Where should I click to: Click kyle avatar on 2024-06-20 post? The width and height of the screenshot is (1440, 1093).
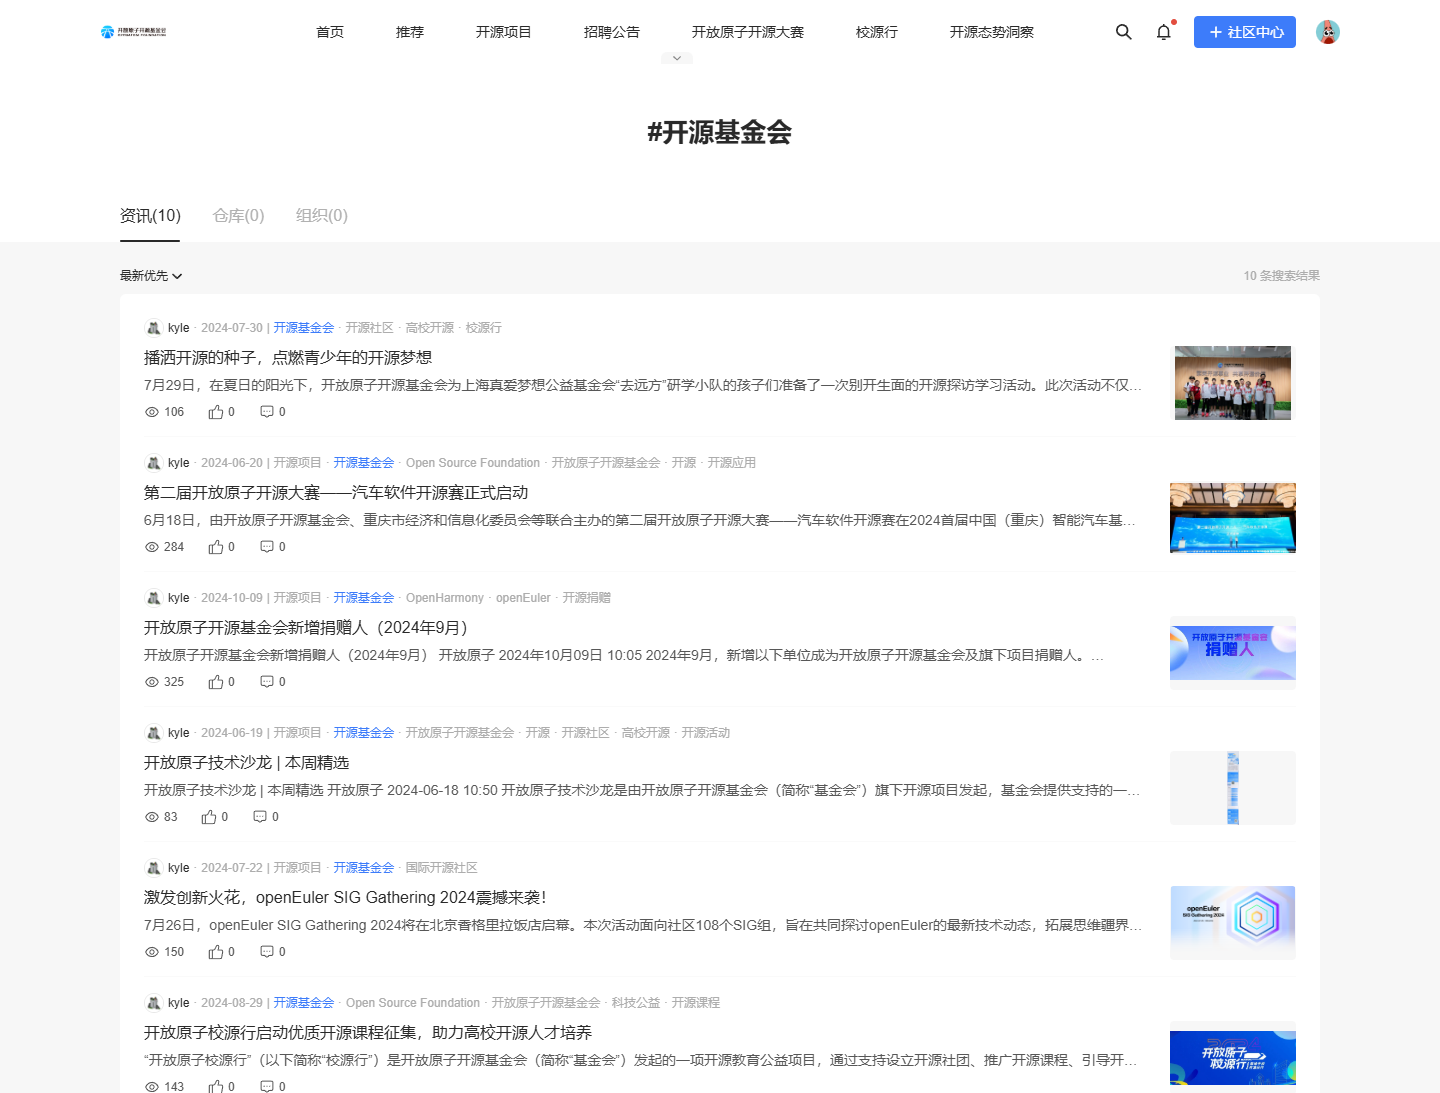pos(153,463)
